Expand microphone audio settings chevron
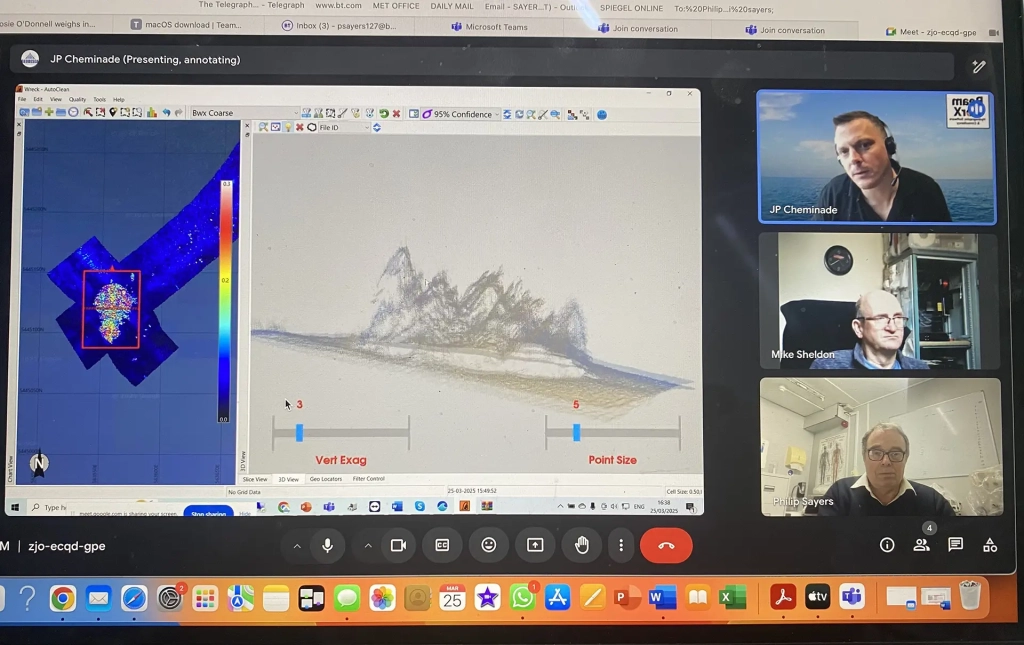This screenshot has height=645, width=1024. pyautogui.click(x=296, y=545)
